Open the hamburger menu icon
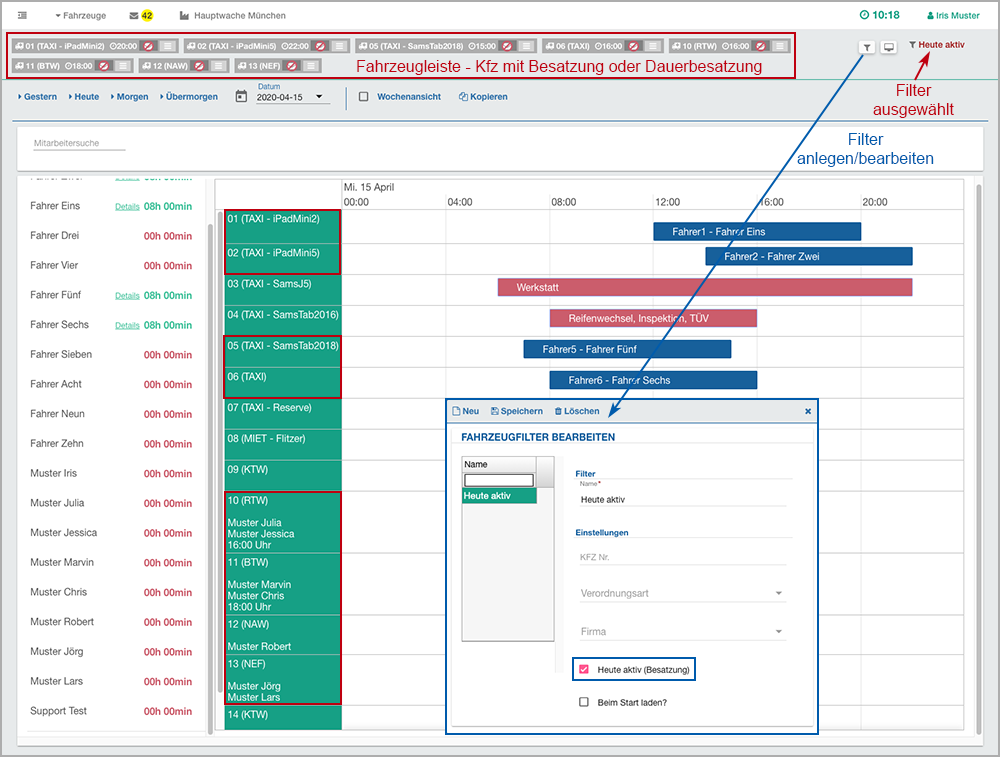Viewport: 1000px width, 757px height. point(22,16)
